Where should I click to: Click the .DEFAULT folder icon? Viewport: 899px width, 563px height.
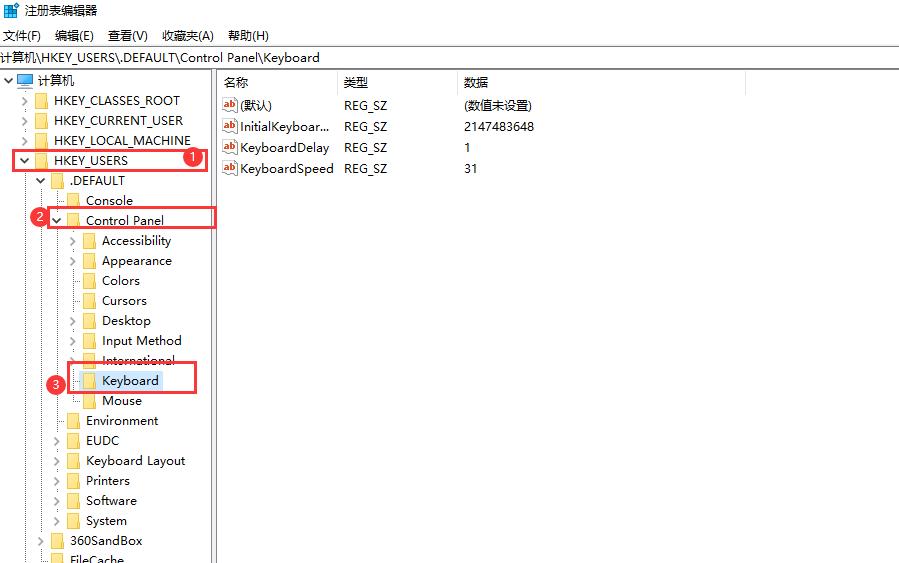(x=57, y=181)
